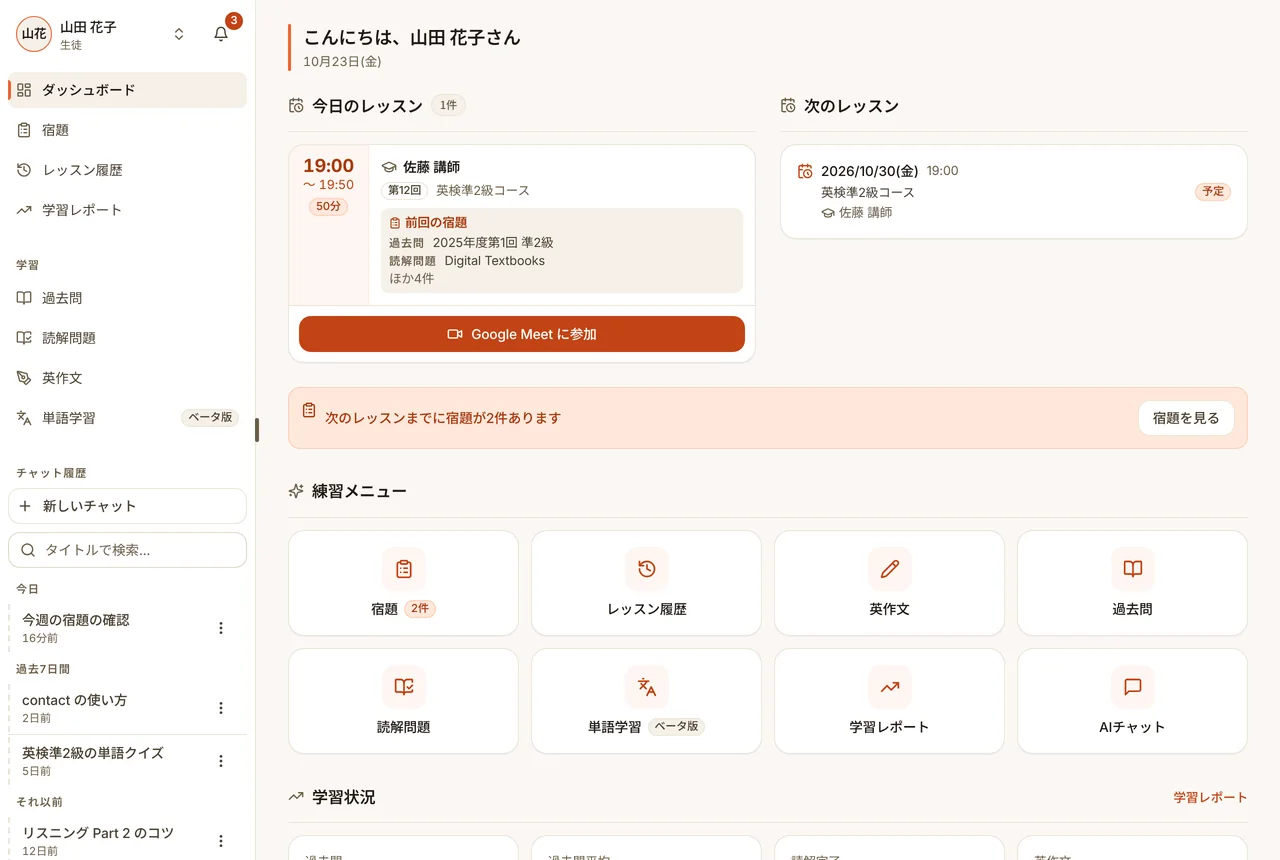This screenshot has width=1280, height=860.
Task: Click the 山花 user avatar
Action: click(x=34, y=34)
